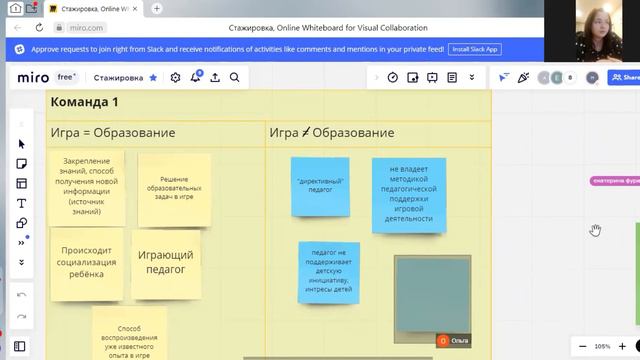
Task: Expand more apps chevron in top toolbar
Action: point(472,78)
